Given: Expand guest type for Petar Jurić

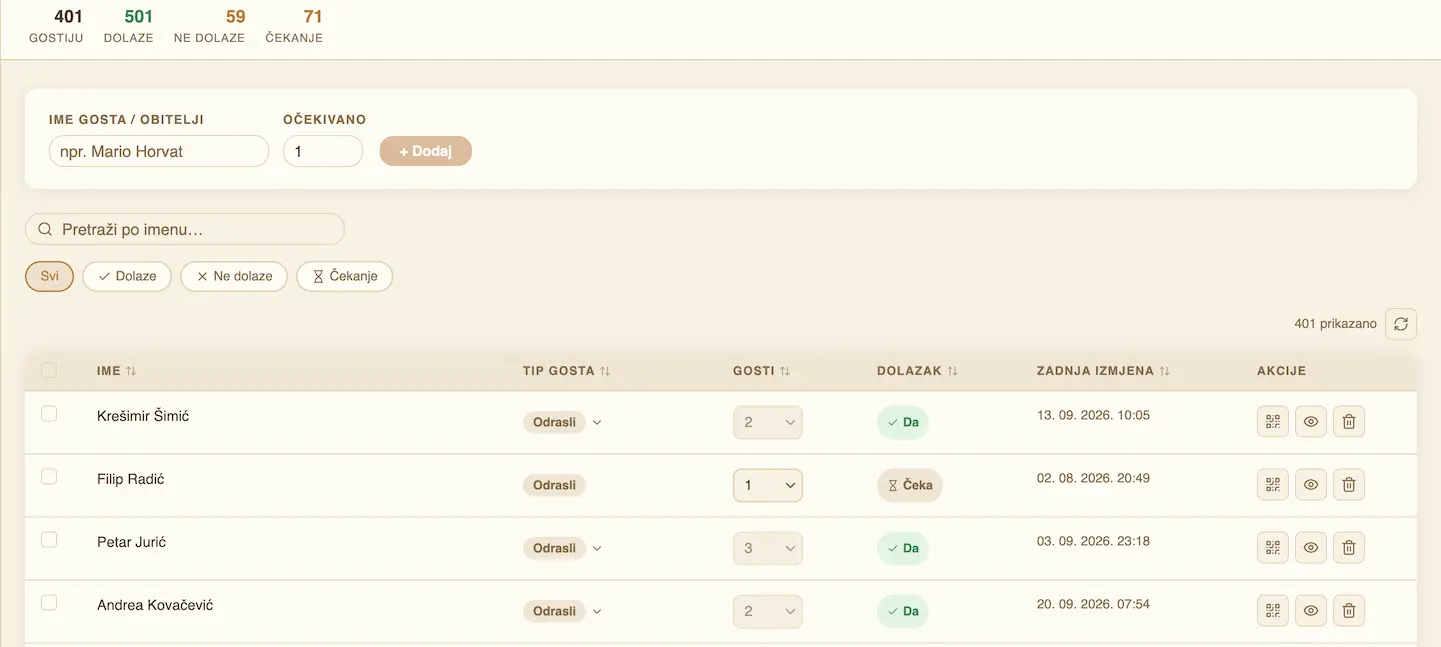Looking at the screenshot, I should point(597,548).
